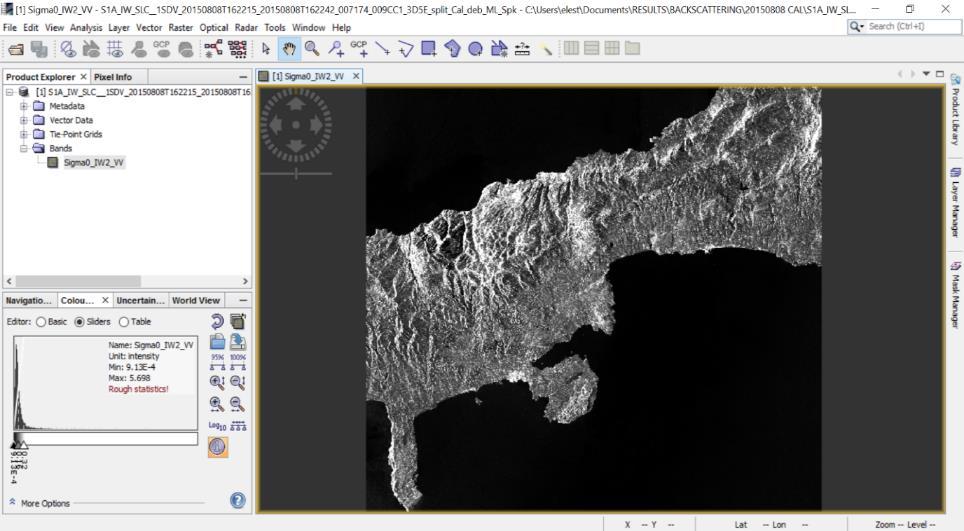The image size is (964, 531).
Task: Choose the draw ellipse tool
Action: pyautogui.click(x=475, y=49)
